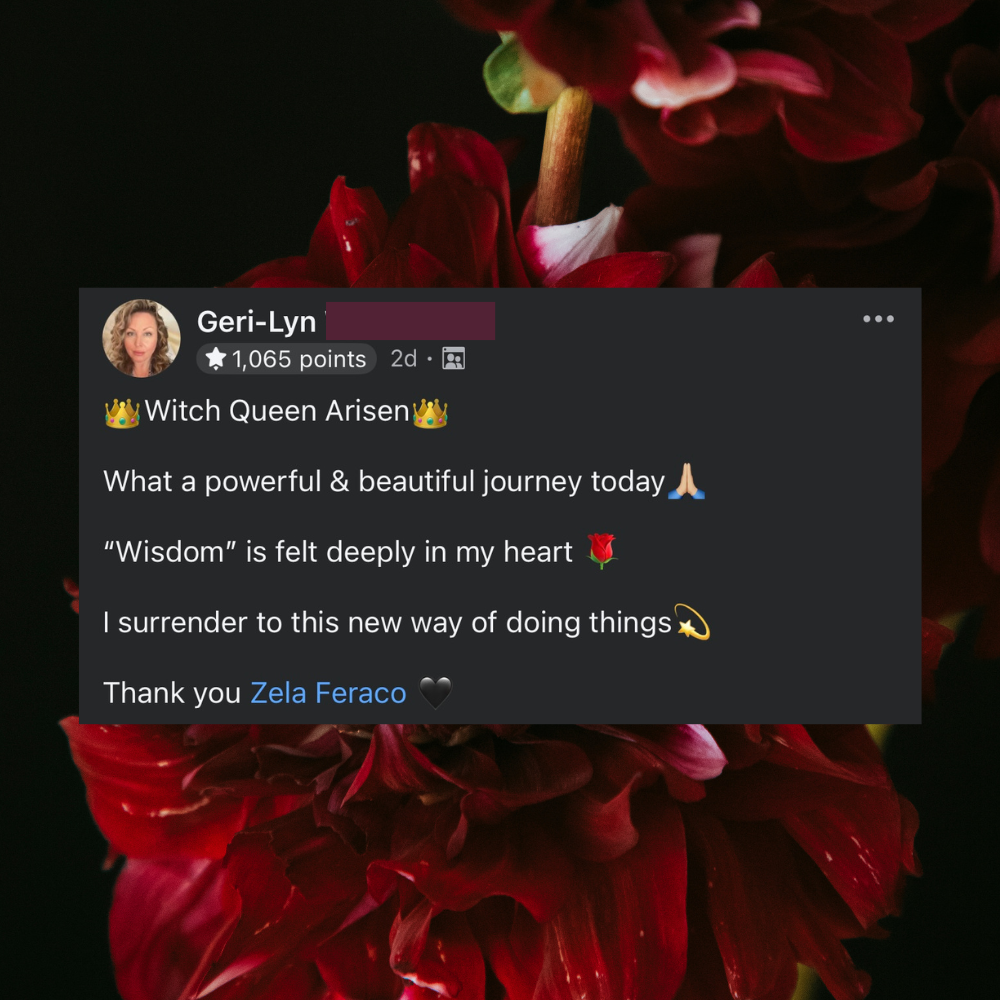Click Geri-Lyn's profile picture

pos(141,338)
